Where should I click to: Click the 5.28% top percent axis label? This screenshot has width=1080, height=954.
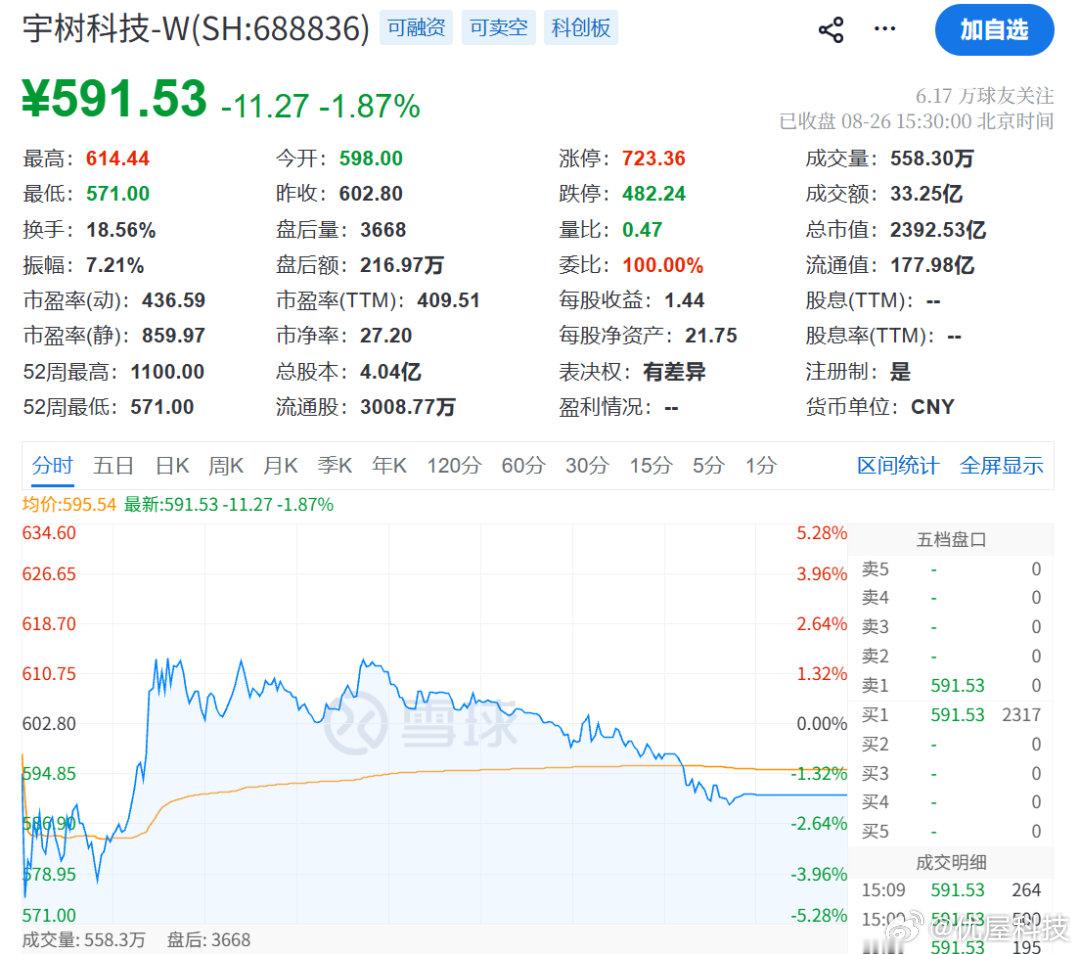coord(822,533)
